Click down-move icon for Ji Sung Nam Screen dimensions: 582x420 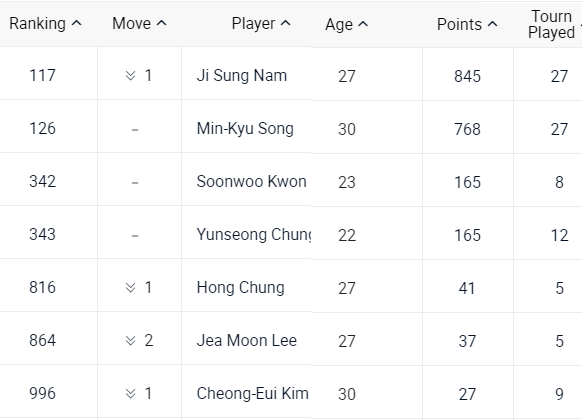(130, 76)
